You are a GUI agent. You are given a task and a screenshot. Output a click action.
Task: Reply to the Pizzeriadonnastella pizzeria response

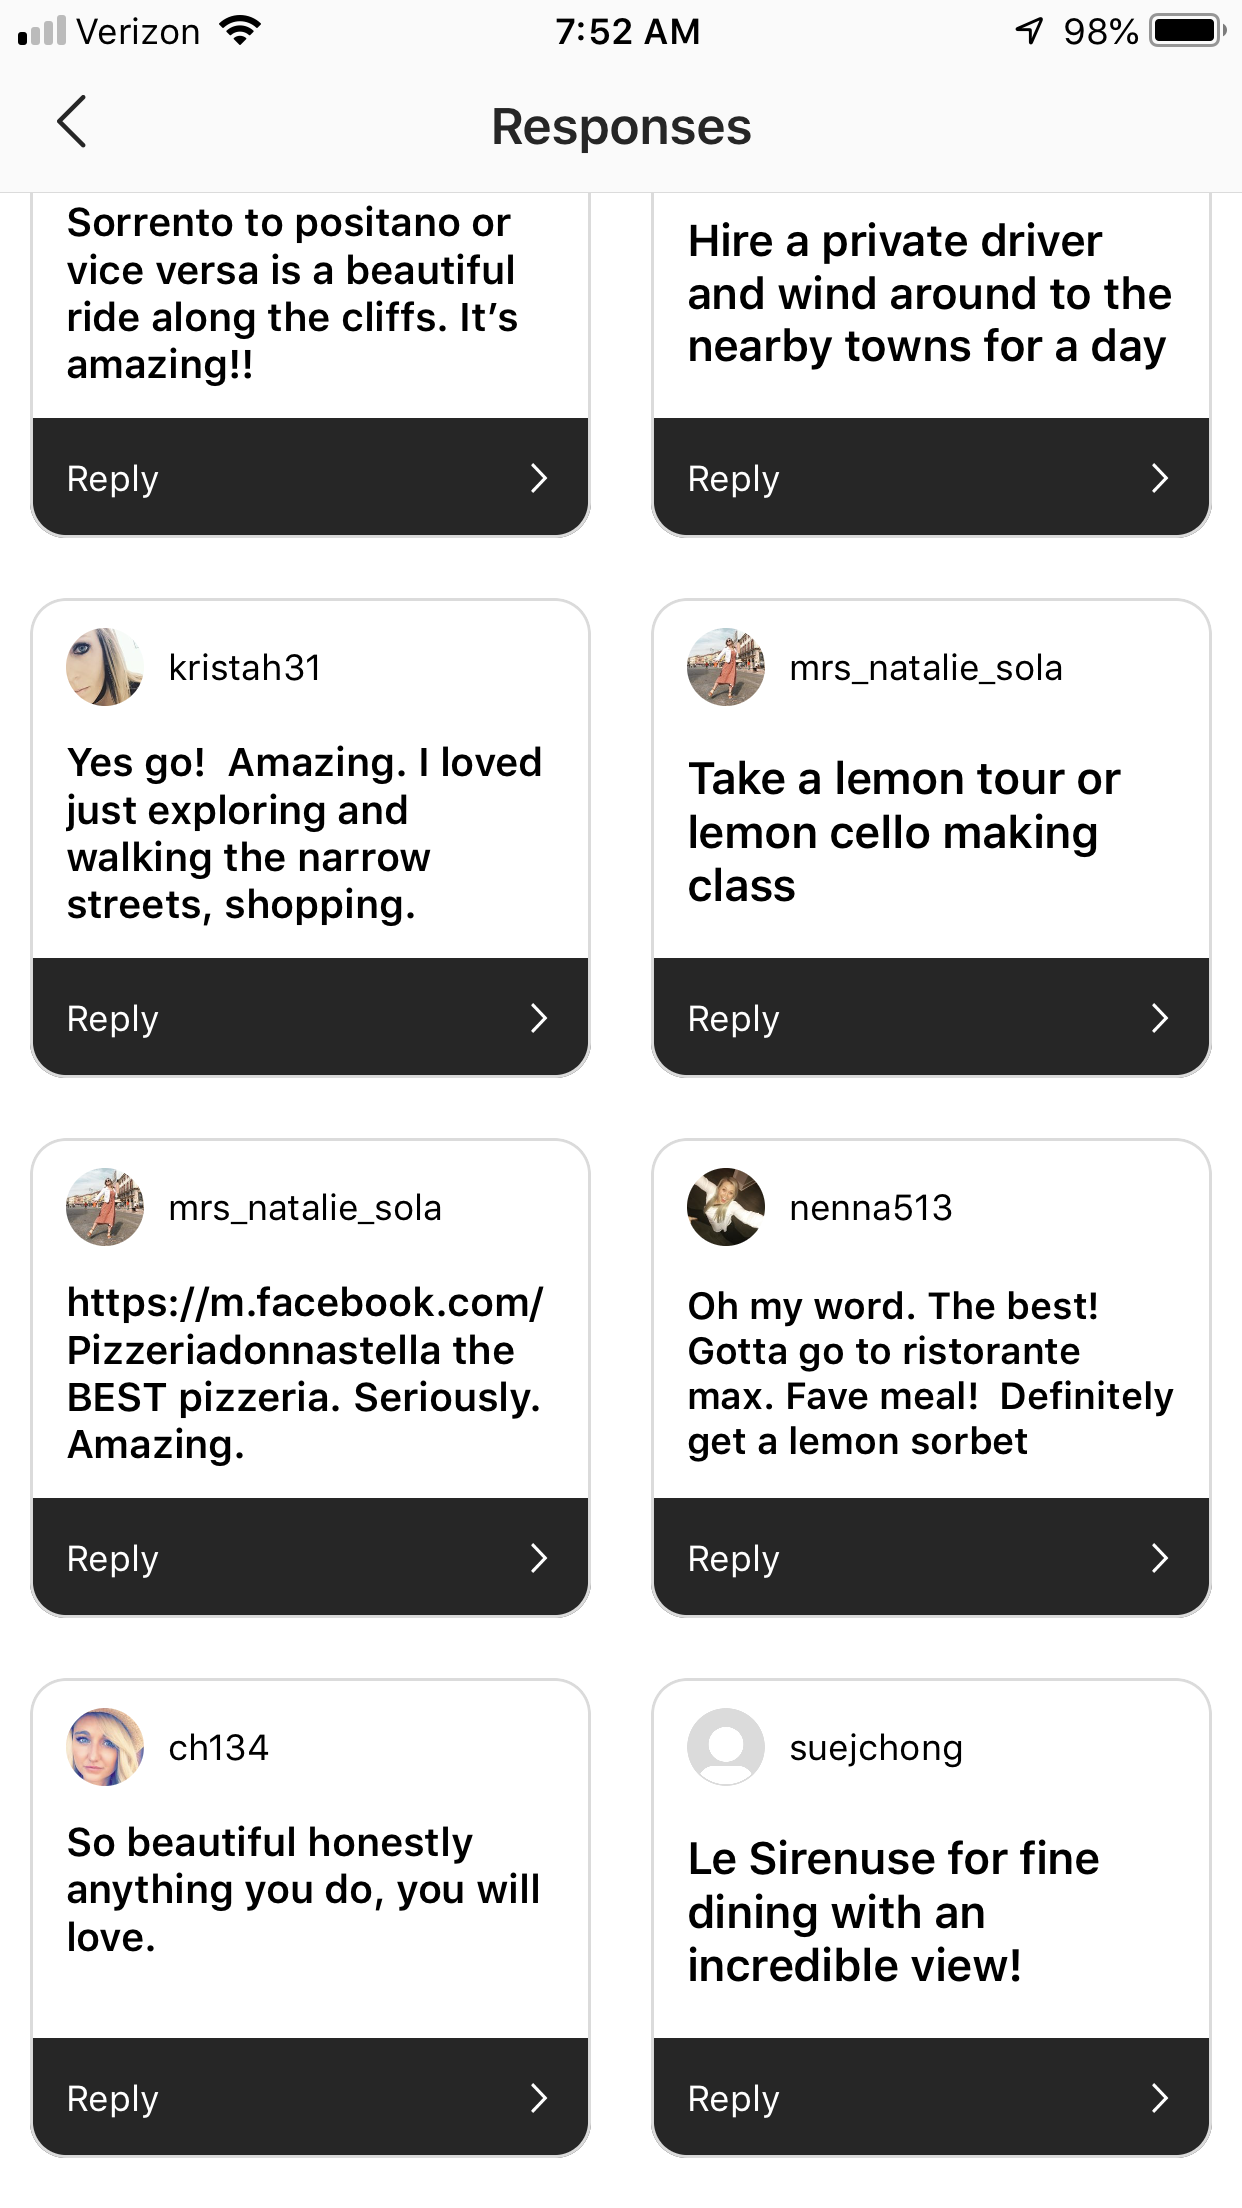310,1558
